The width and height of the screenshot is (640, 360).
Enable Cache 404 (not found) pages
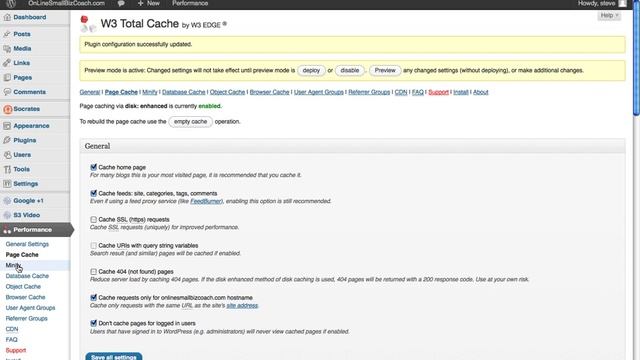[x=93, y=272]
